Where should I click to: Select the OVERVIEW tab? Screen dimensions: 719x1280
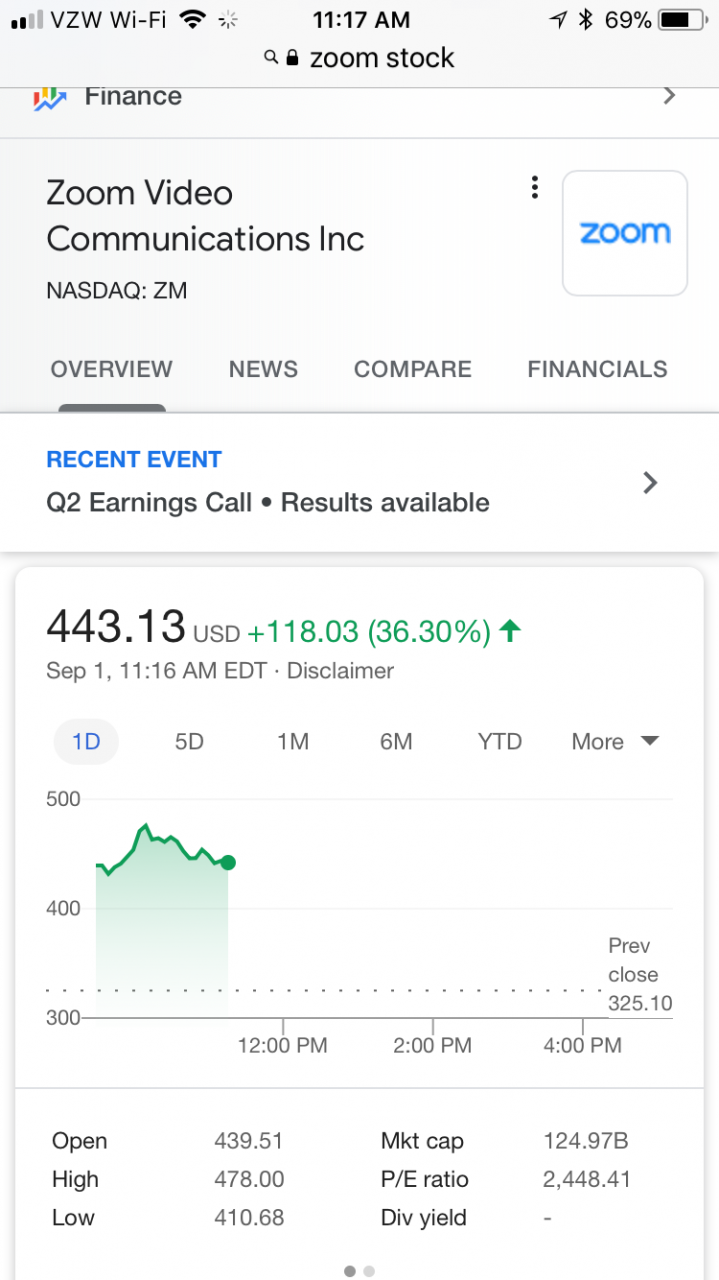click(111, 369)
